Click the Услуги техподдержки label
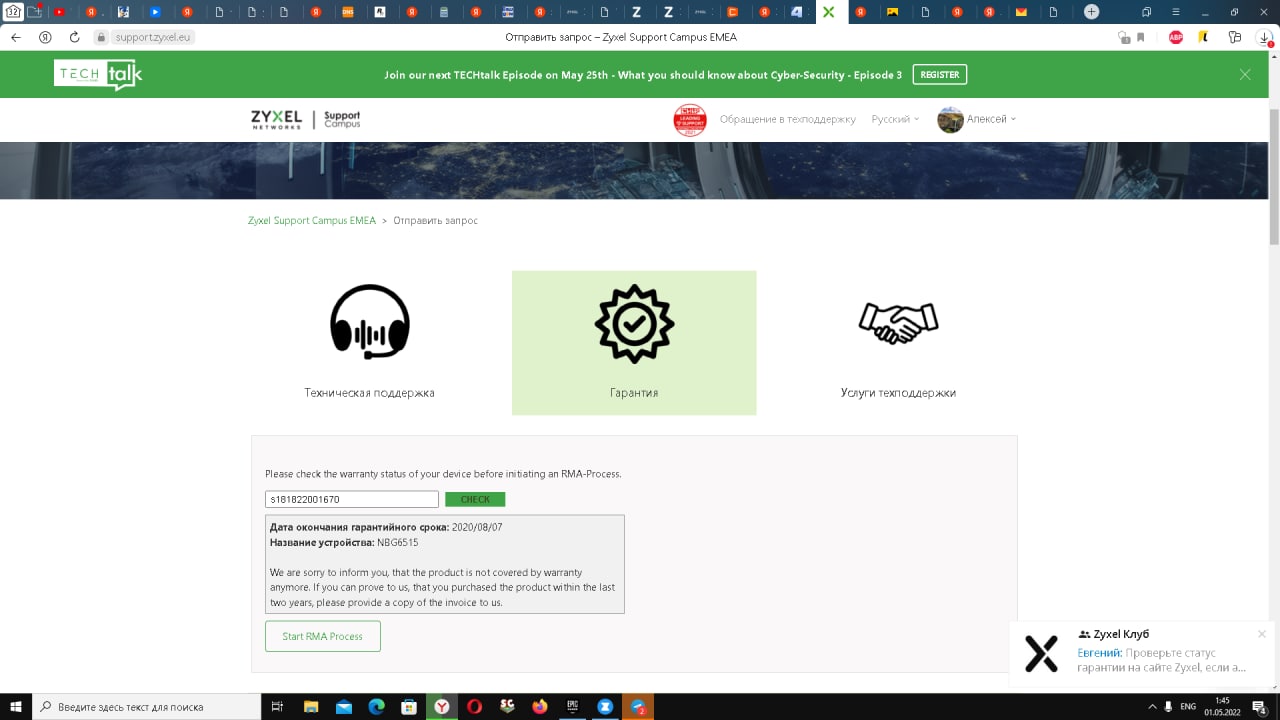Viewport: 1280px width, 720px height. [898, 393]
